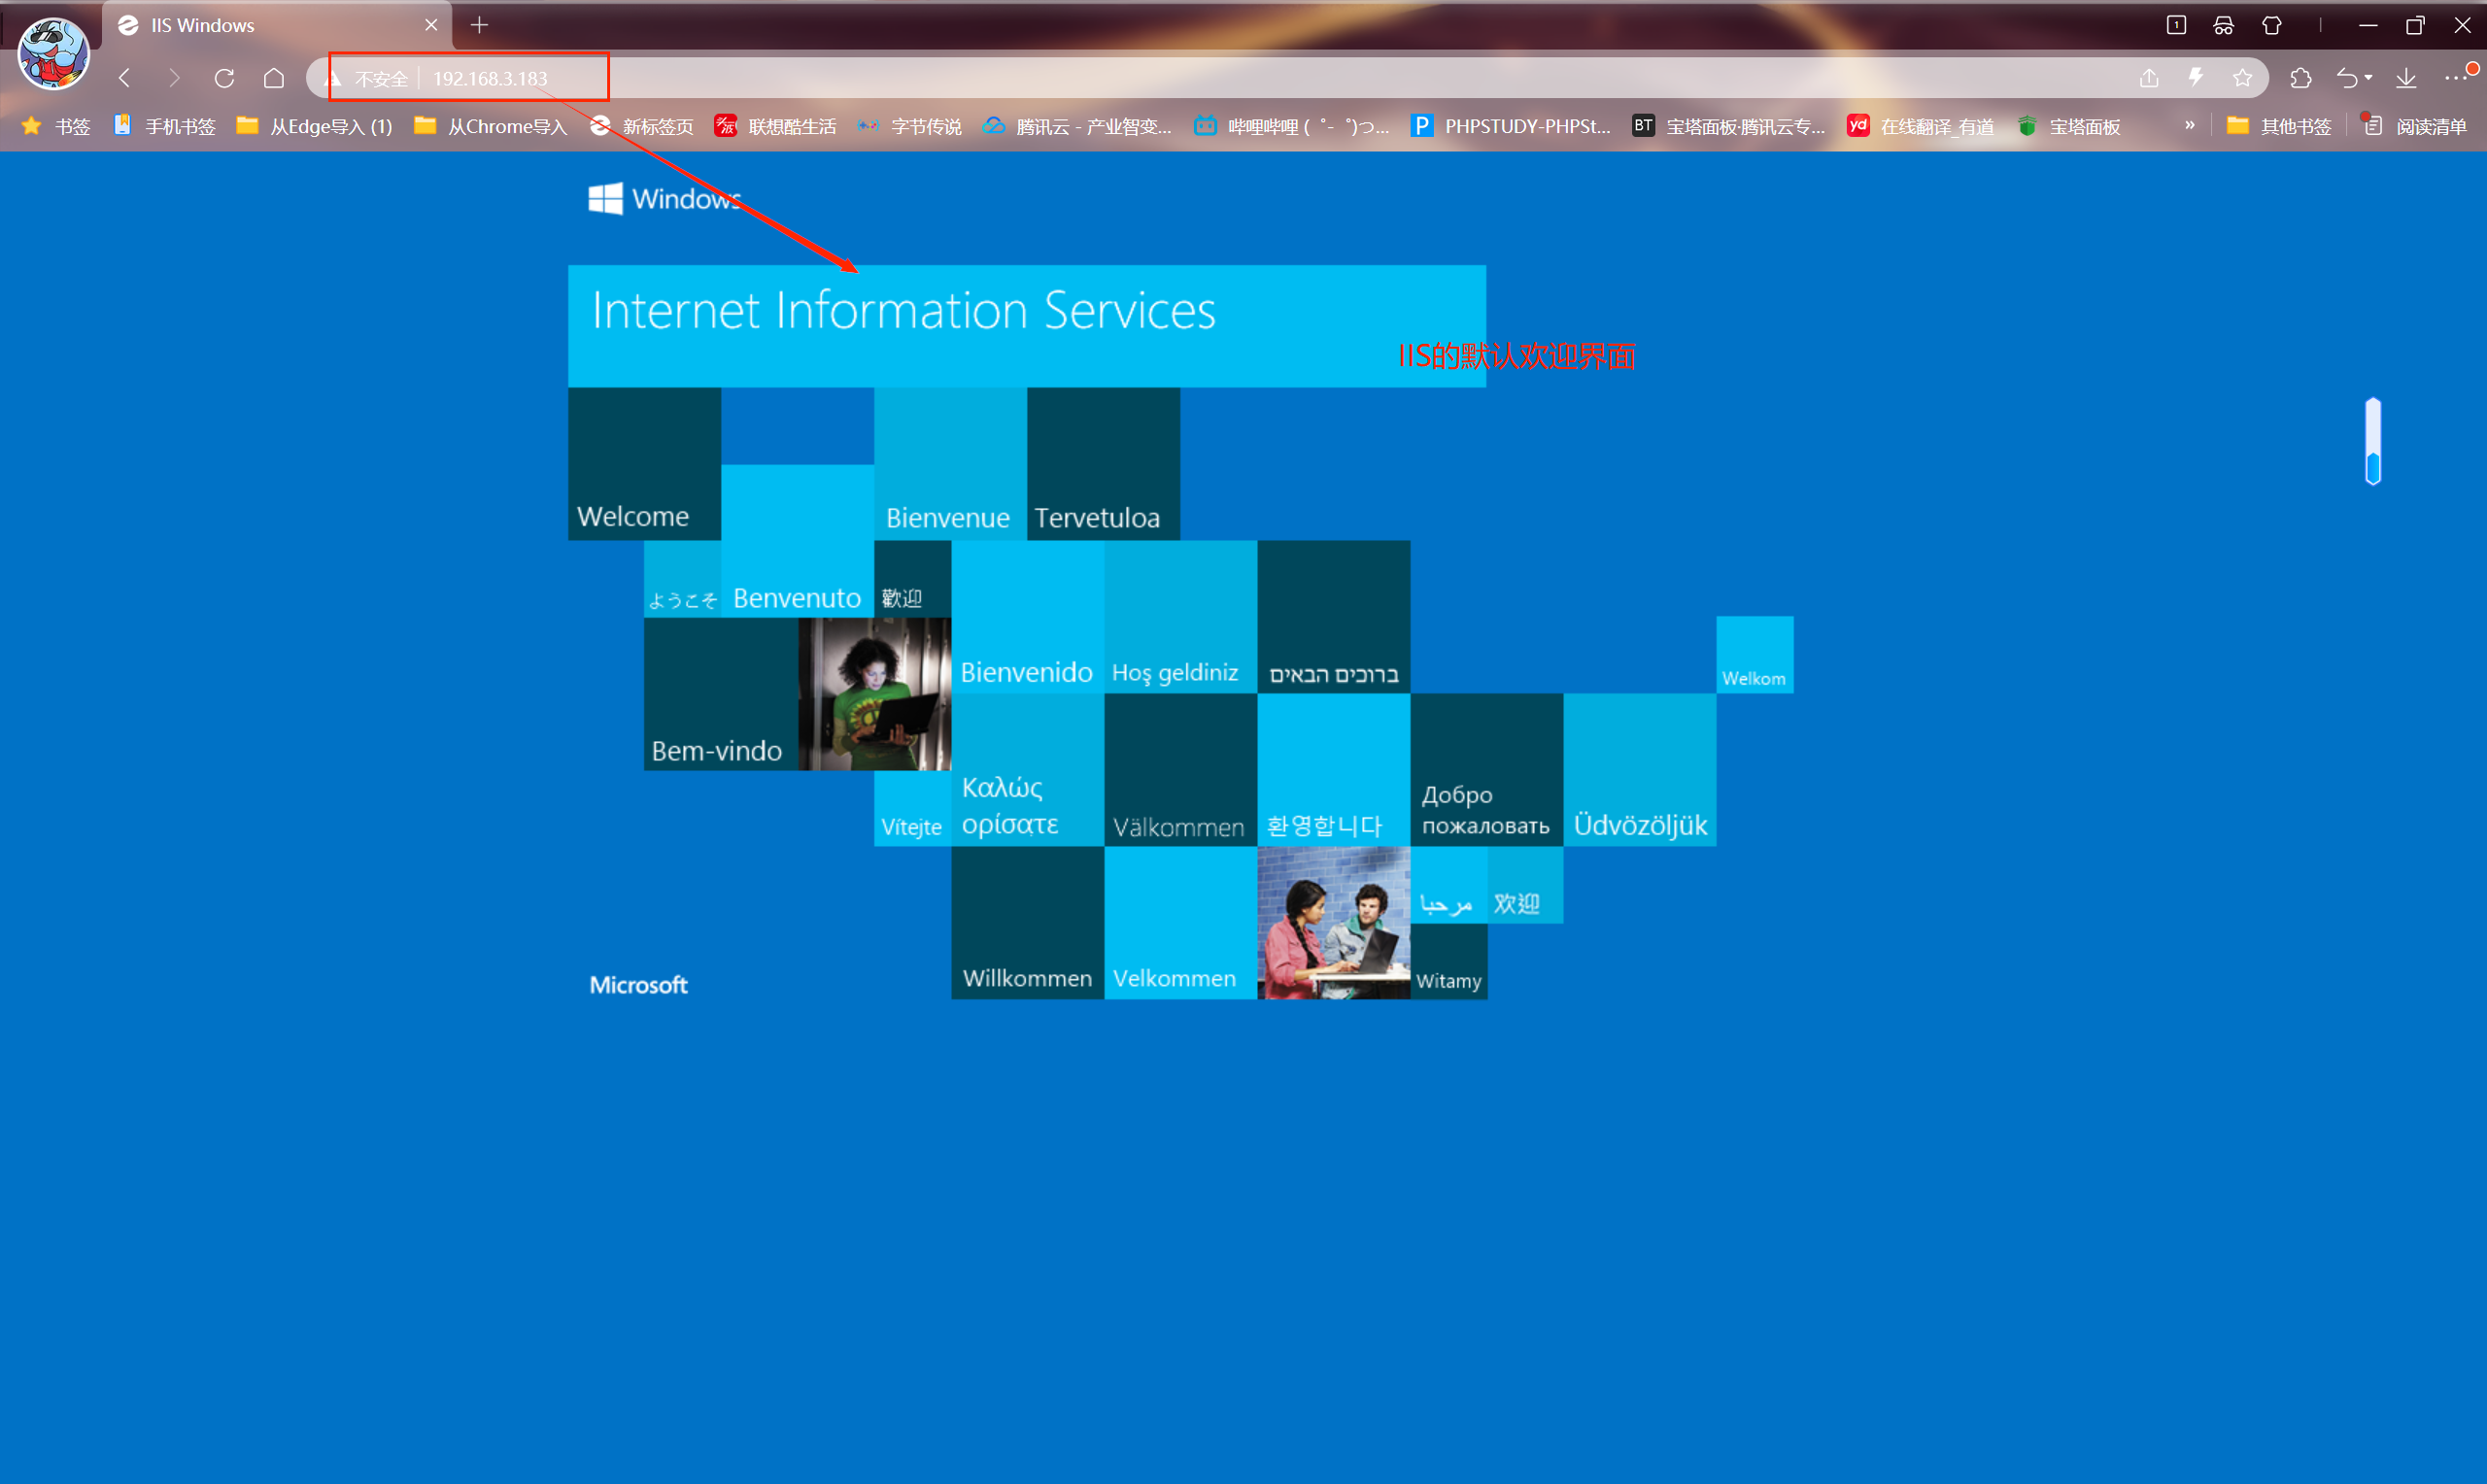The height and width of the screenshot is (1484, 2487).
Task: Go back with the back arrow
Action: (x=125, y=78)
